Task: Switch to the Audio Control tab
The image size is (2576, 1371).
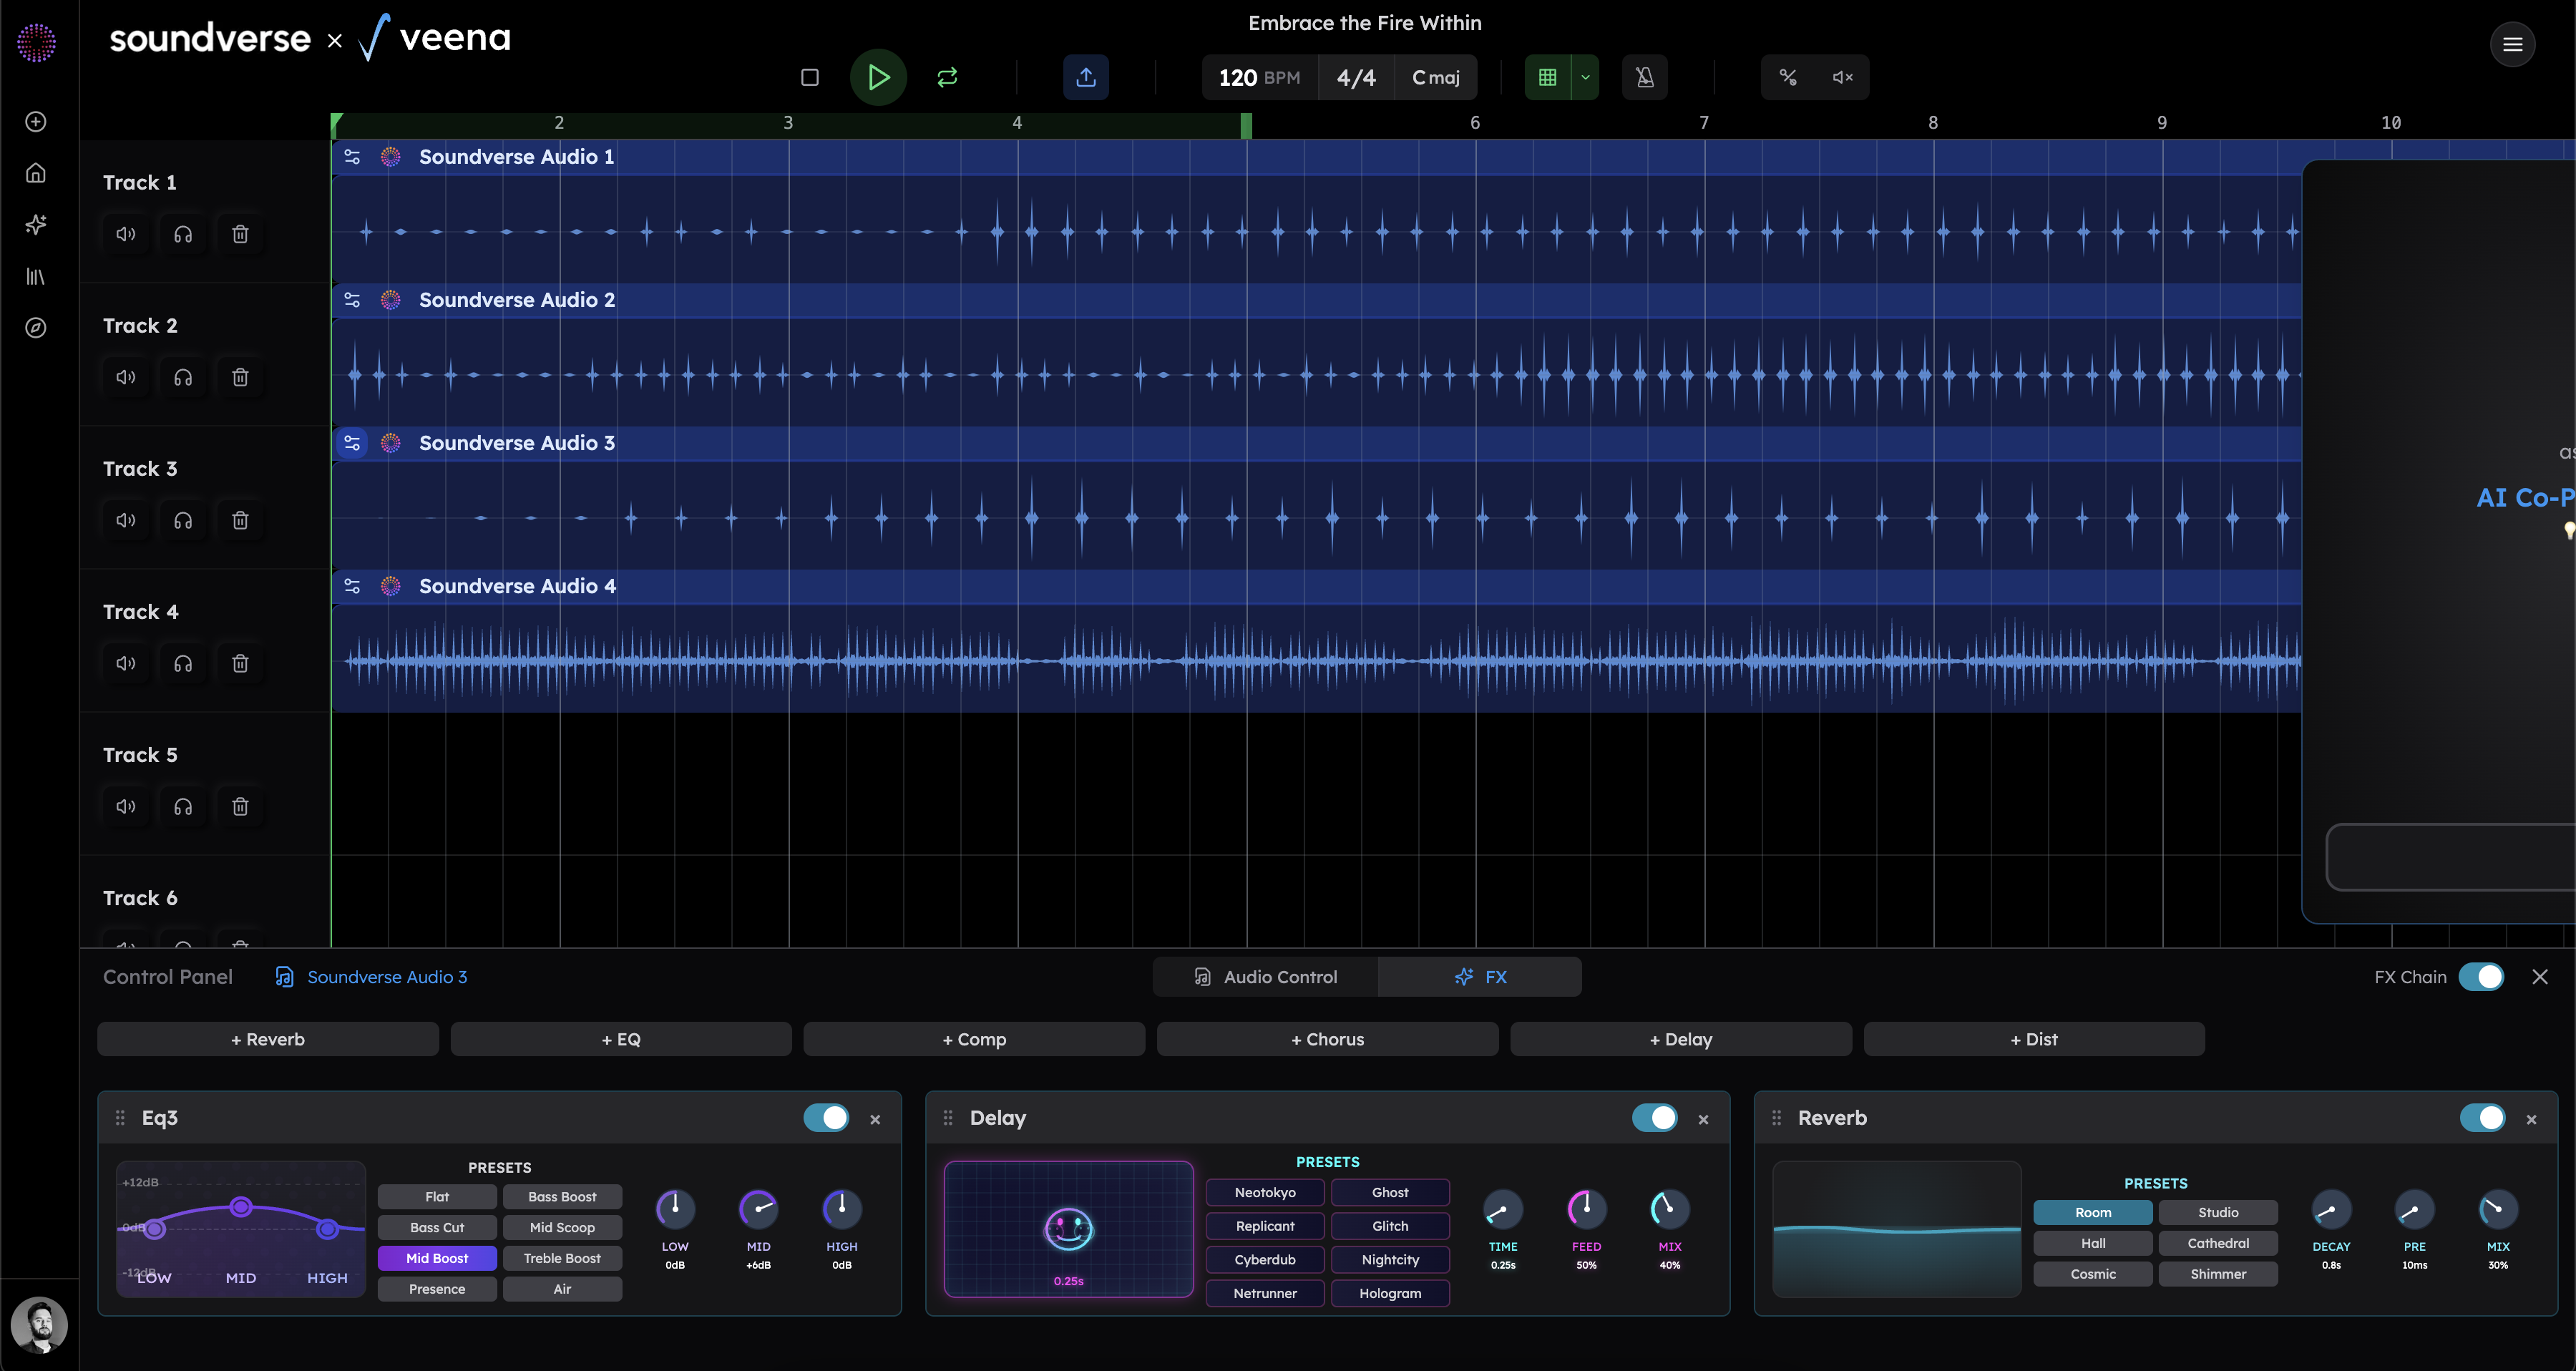Action: (x=1265, y=977)
